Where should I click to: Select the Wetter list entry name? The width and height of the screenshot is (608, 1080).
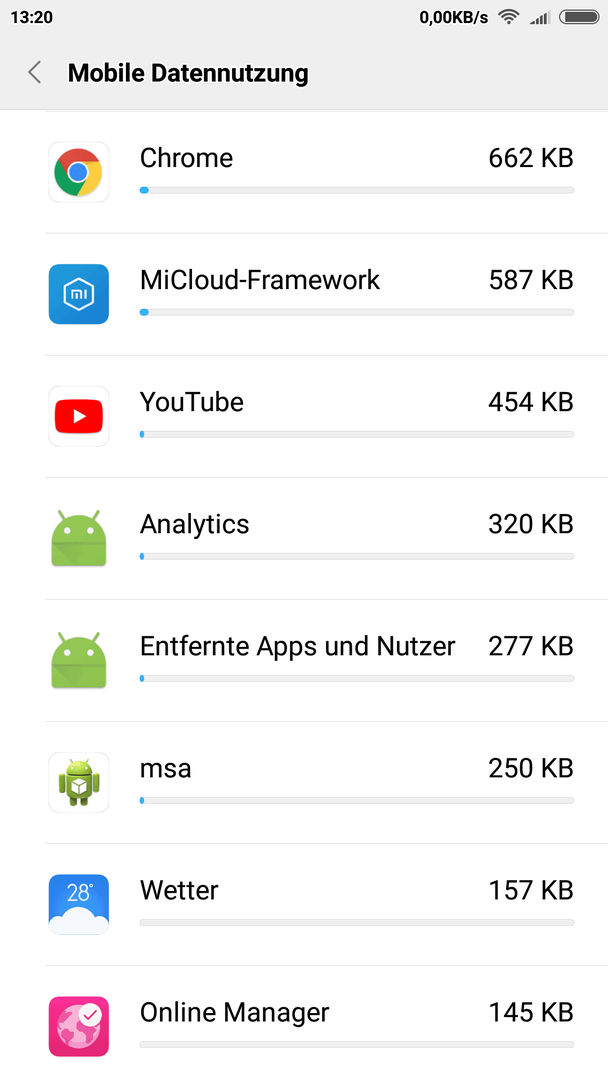pos(179,890)
